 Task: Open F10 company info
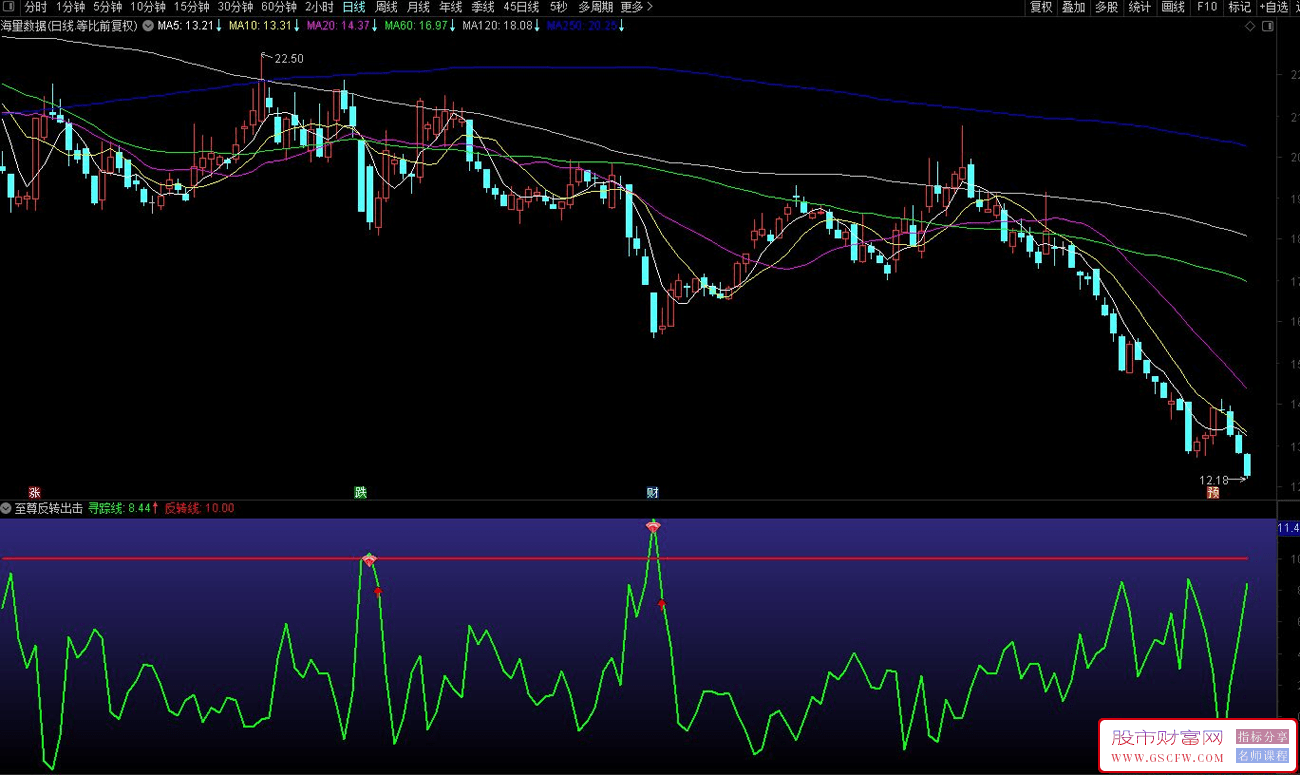[x=1207, y=7]
